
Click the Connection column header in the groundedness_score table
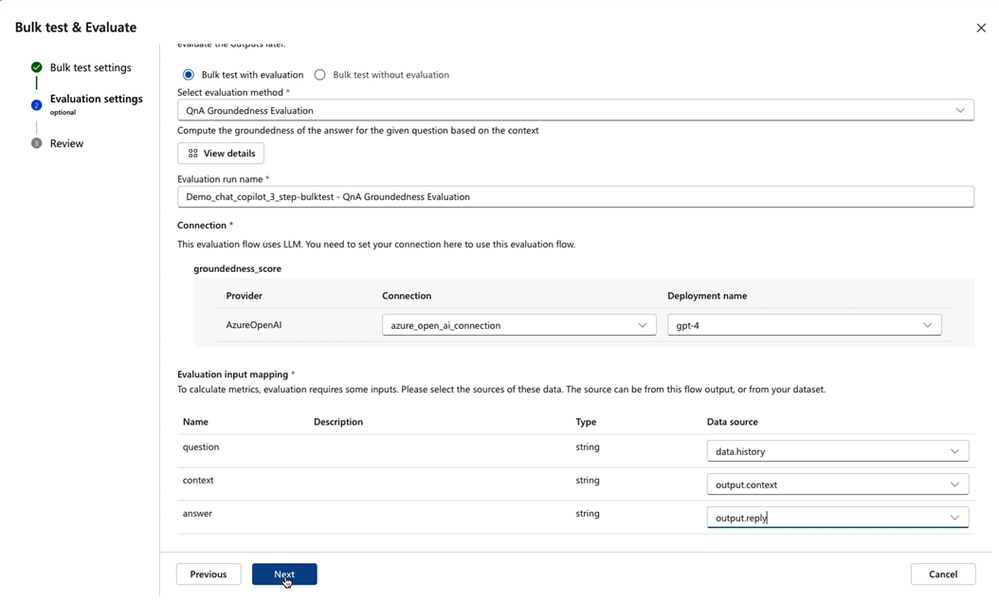coord(406,296)
